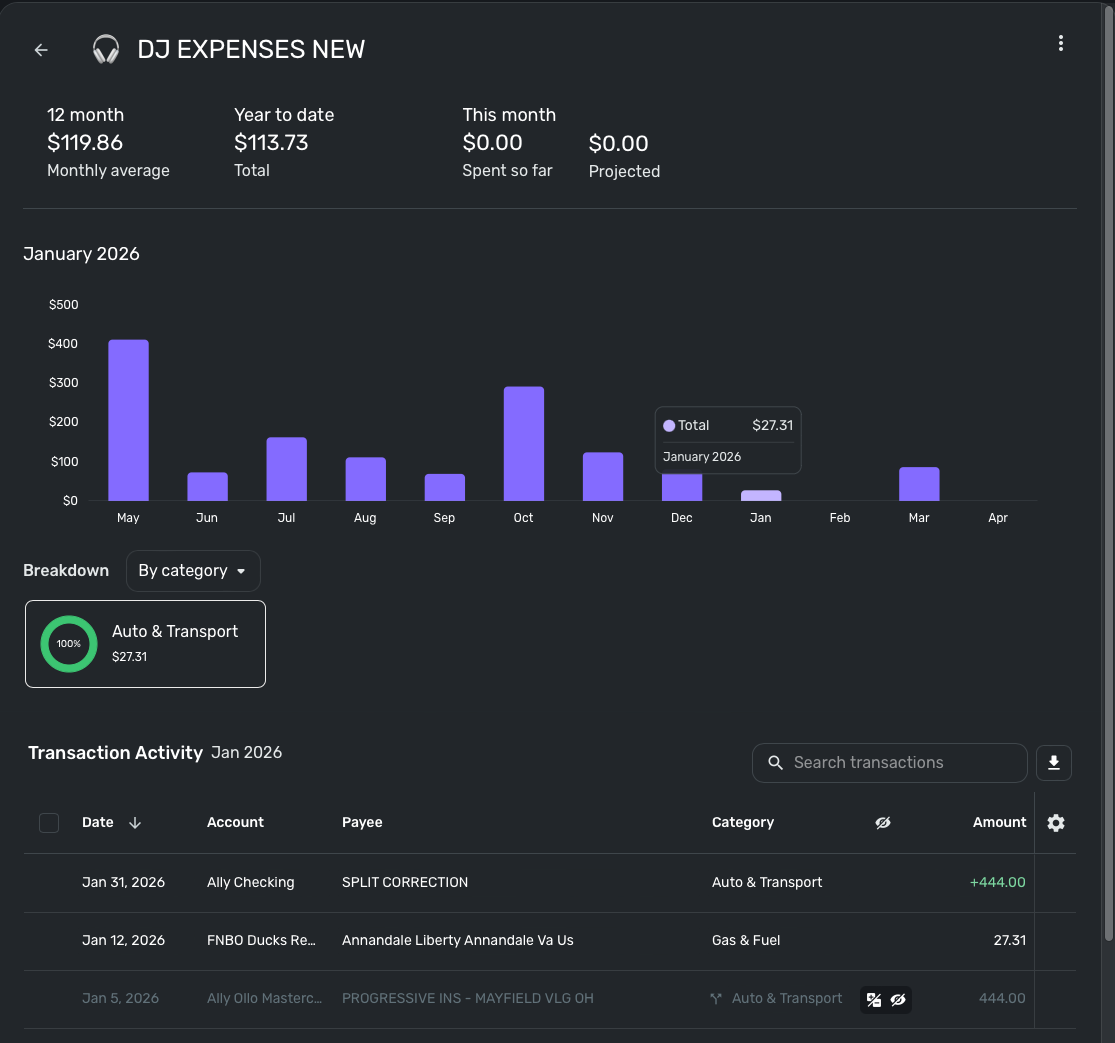Sort by Date column arrow

(x=135, y=823)
